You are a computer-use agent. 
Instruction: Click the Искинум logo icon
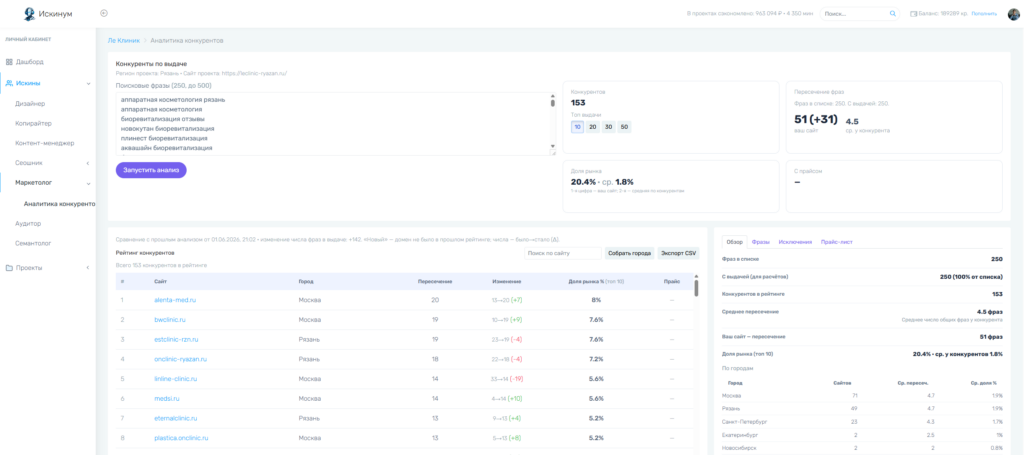point(29,14)
